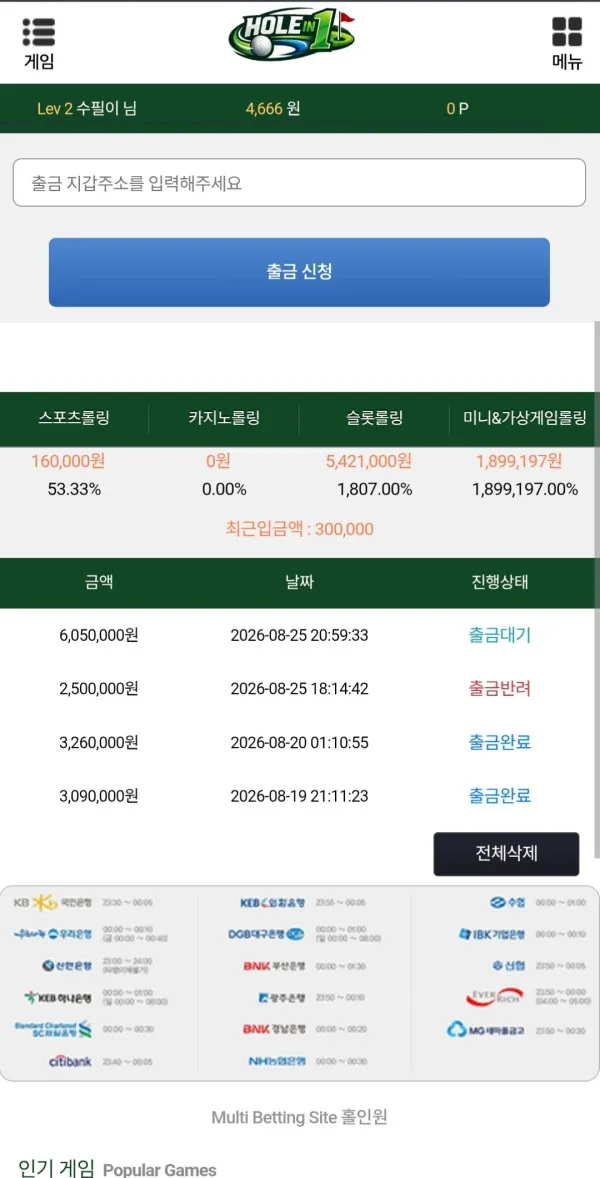Clear history with 전체삭제 button
This screenshot has height=1178, width=600.
(x=506, y=853)
